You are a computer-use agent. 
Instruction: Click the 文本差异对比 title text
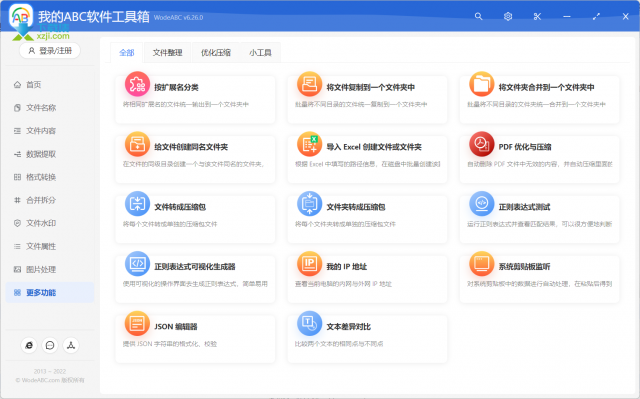point(349,326)
